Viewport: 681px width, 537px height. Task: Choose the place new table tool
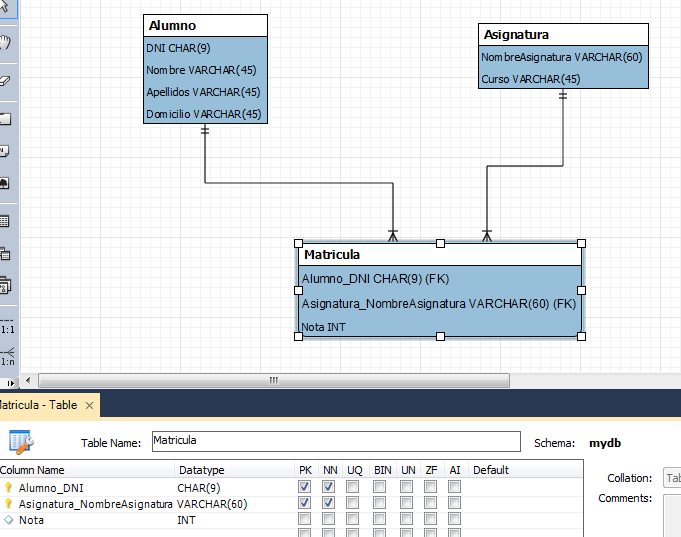pos(5,221)
